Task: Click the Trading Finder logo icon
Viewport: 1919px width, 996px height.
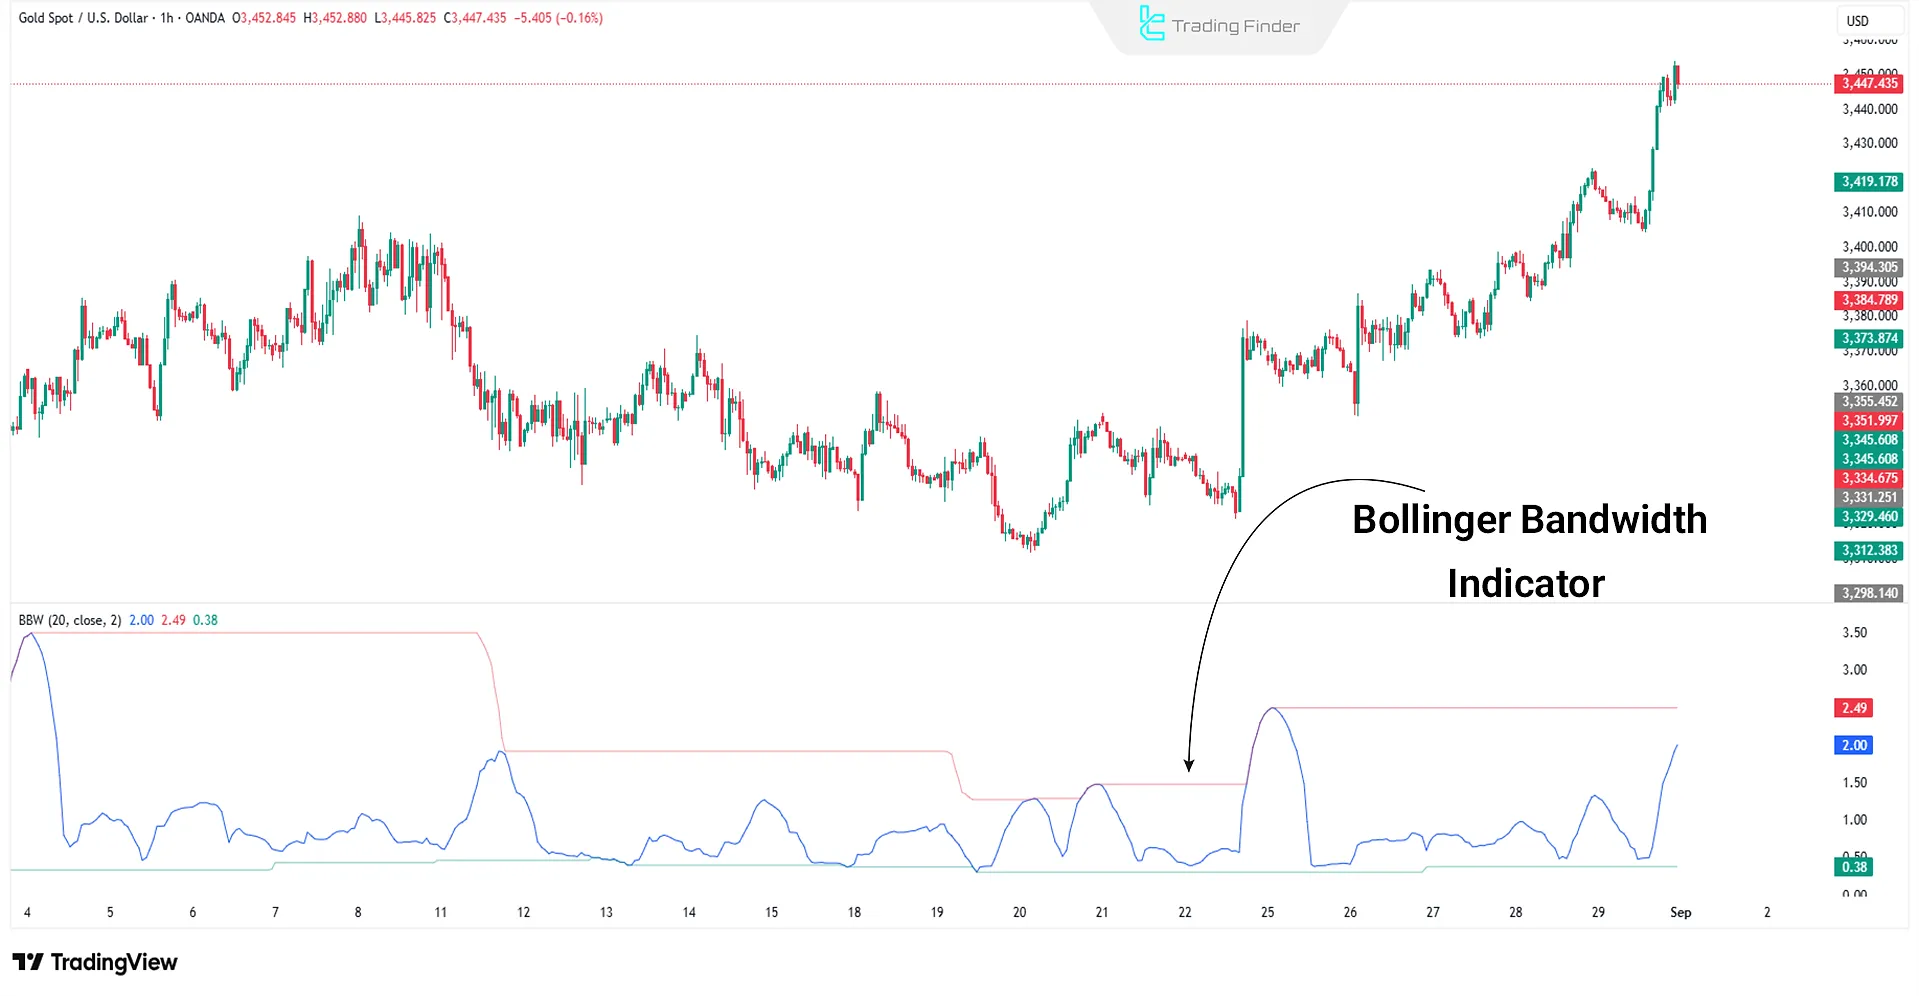Action: [1151, 24]
